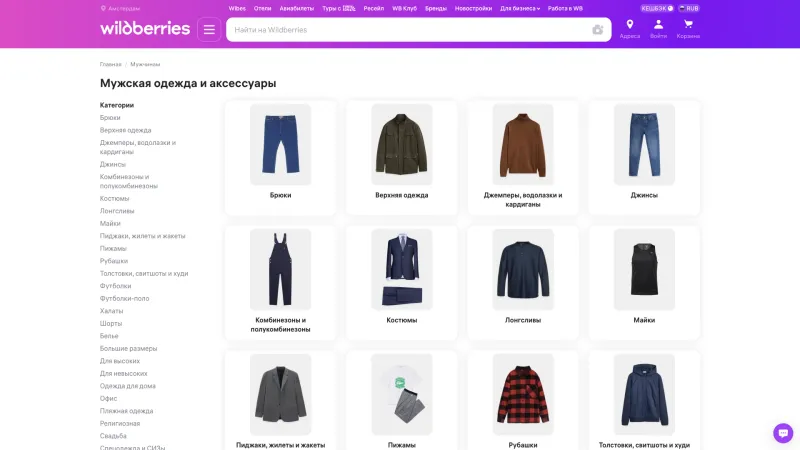Click the Амстердам location indicator
The image size is (800, 450).
coord(120,8)
